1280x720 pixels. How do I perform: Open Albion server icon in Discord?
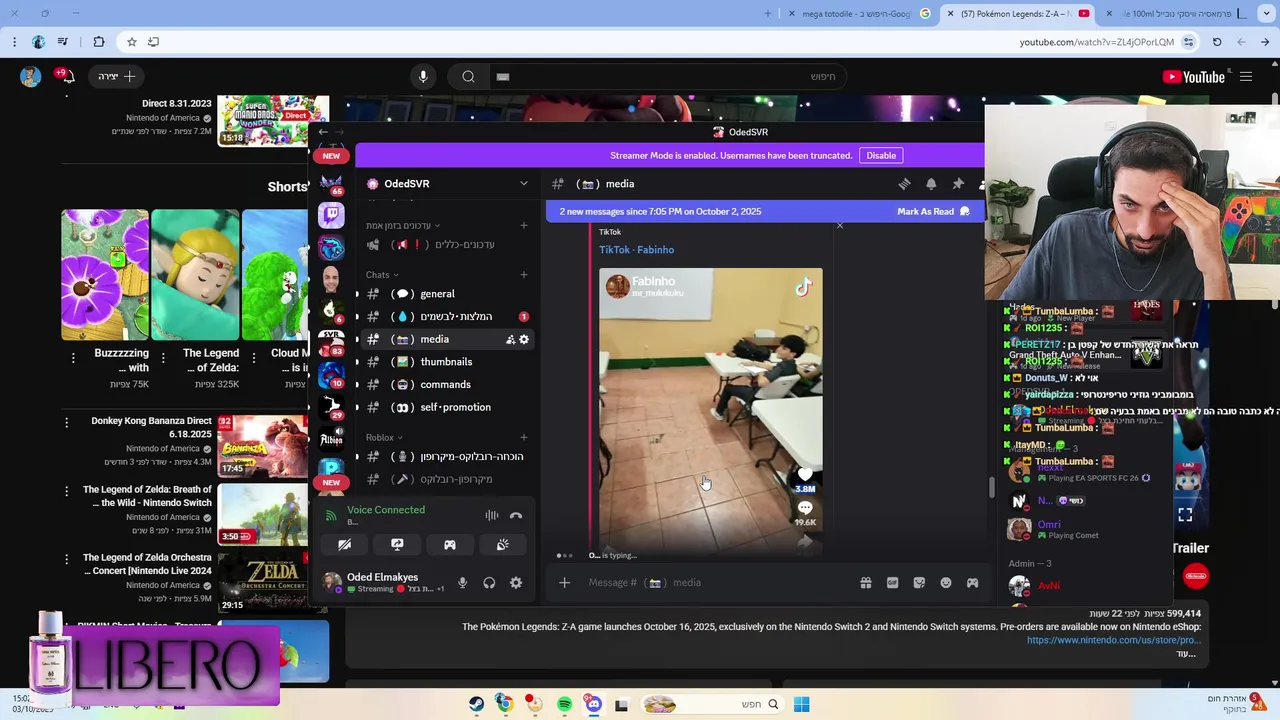pos(331,438)
